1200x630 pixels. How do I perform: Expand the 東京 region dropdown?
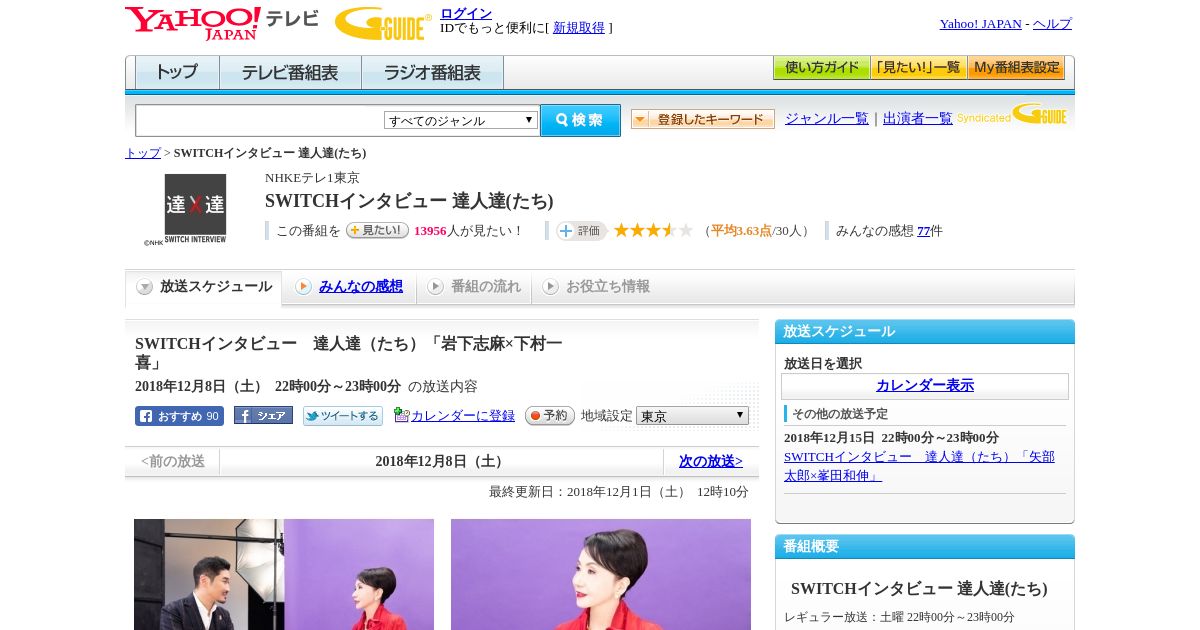click(692, 415)
